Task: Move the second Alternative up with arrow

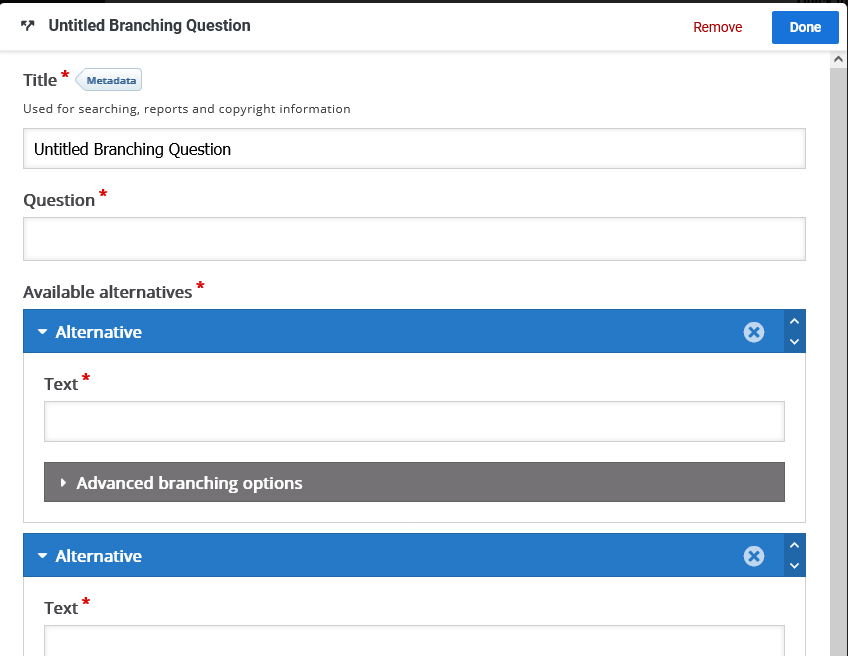Action: [x=794, y=546]
